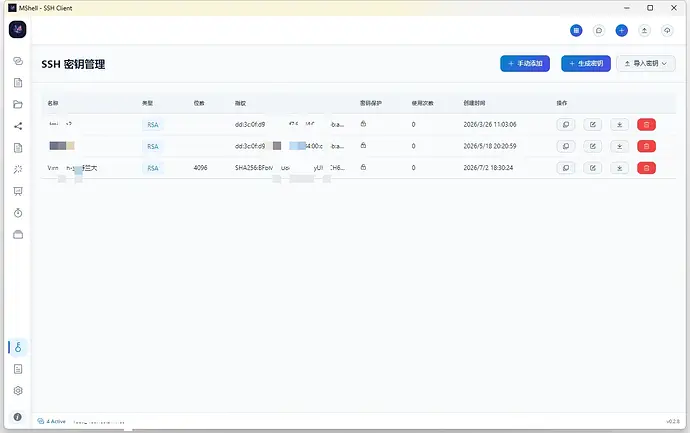
Task: Open the share icon in sidebar
Action: (x=18, y=126)
